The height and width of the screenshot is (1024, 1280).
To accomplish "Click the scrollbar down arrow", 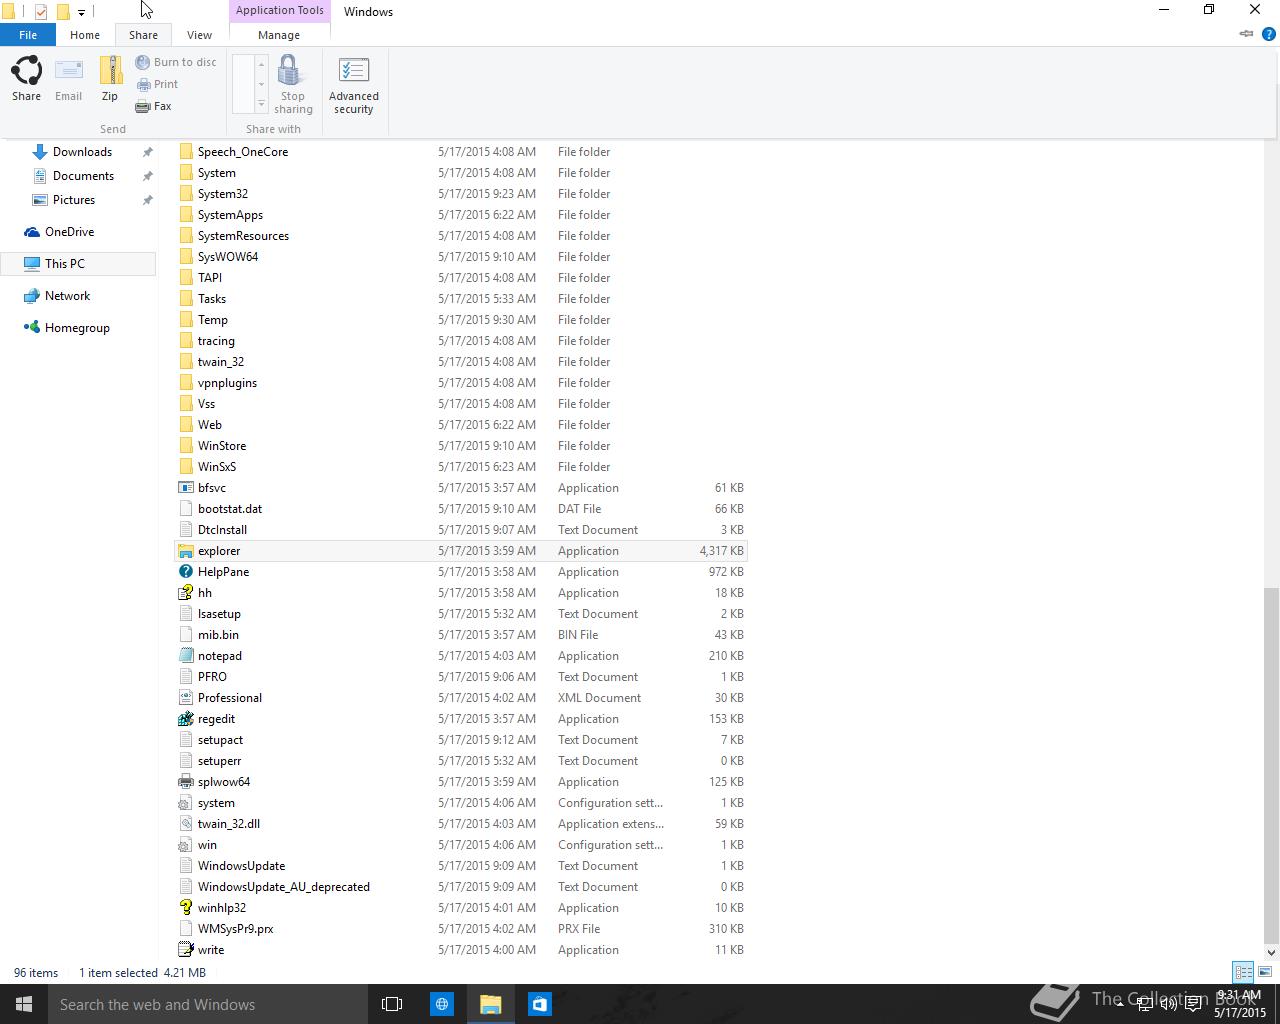I will tap(1271, 952).
